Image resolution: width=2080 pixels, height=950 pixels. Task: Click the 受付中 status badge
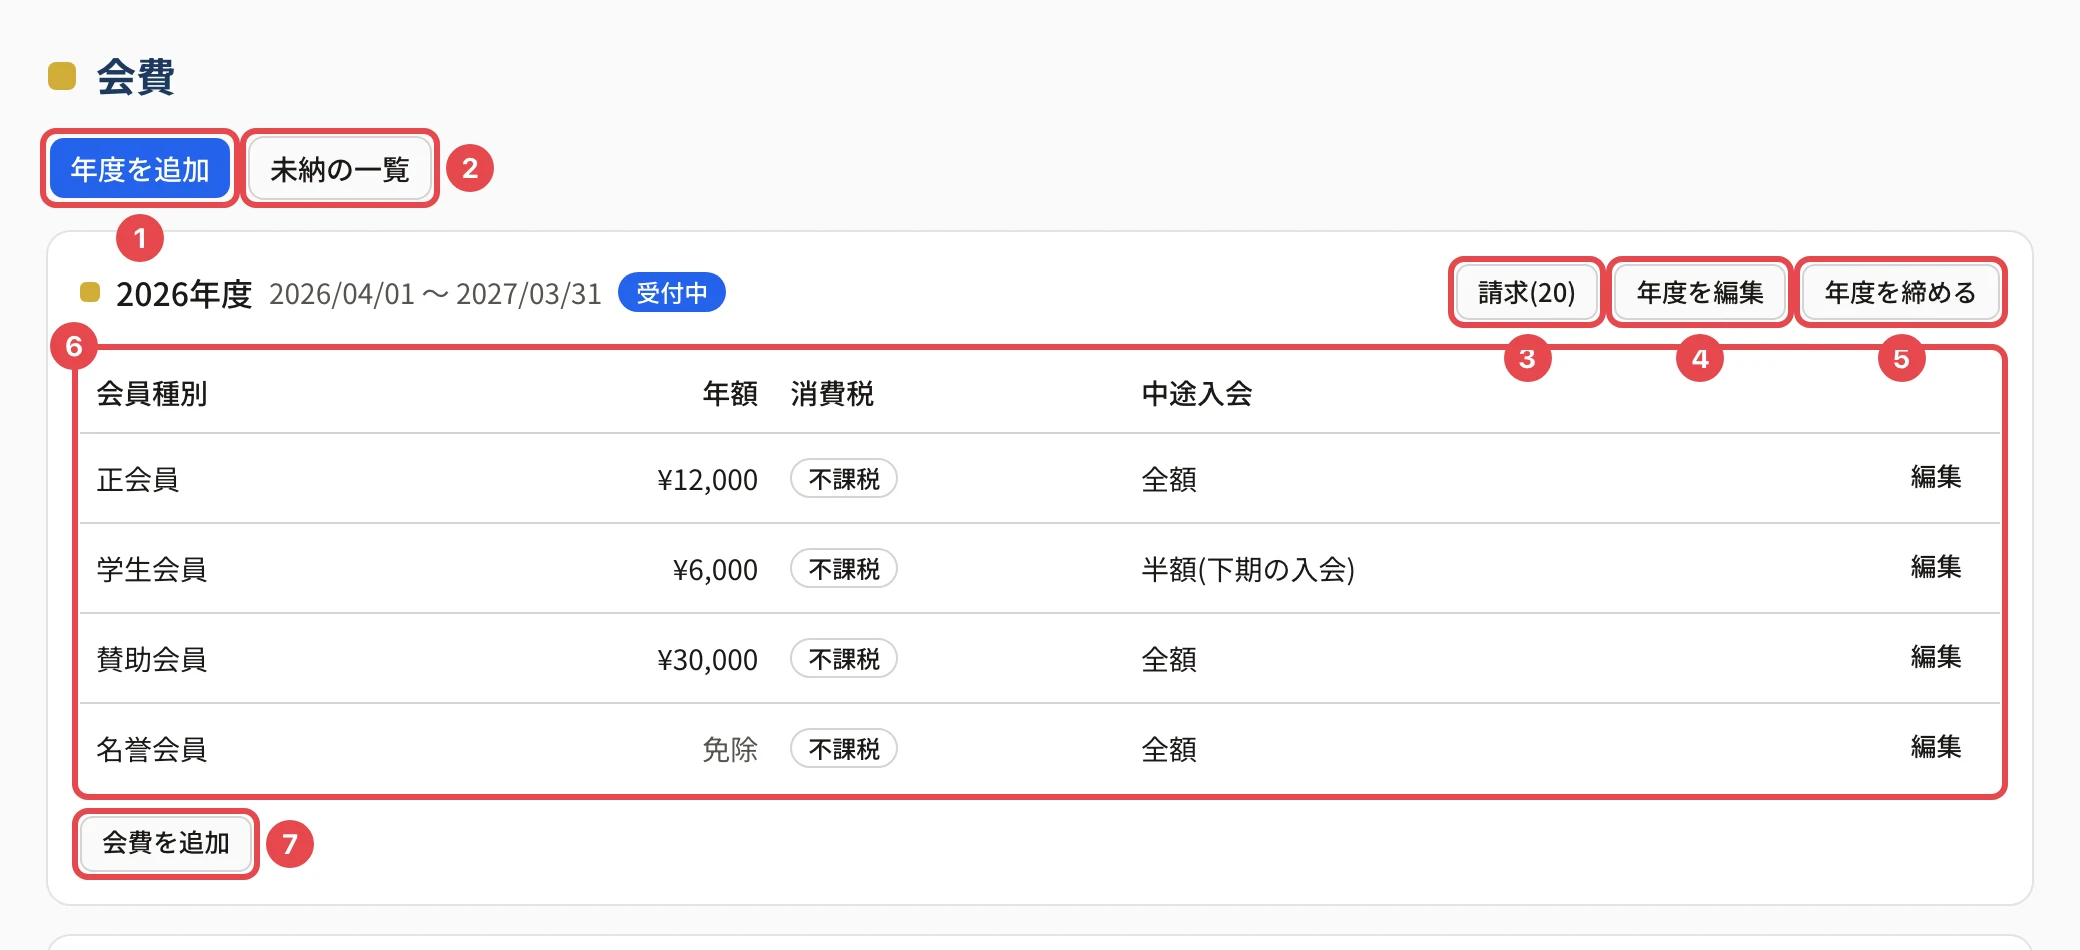click(672, 293)
